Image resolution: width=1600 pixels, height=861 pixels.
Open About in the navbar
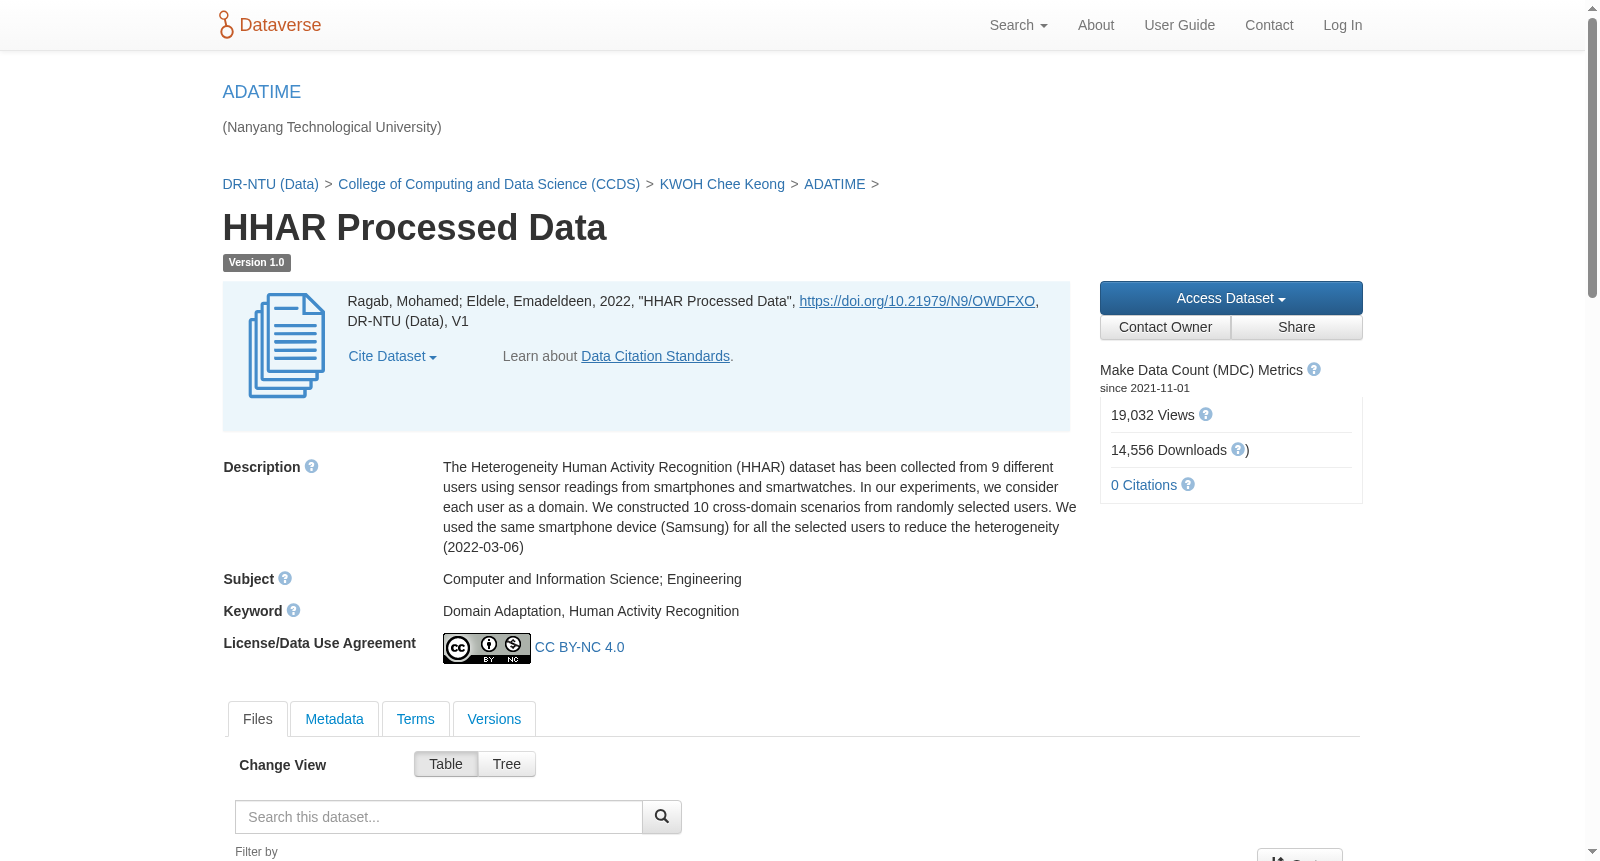coord(1096,25)
